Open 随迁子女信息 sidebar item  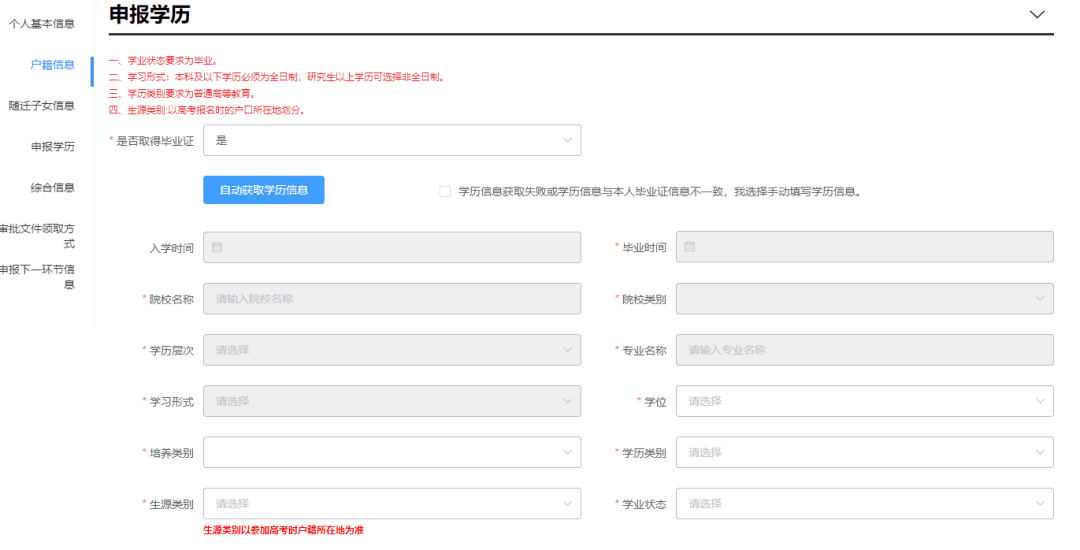[41, 106]
